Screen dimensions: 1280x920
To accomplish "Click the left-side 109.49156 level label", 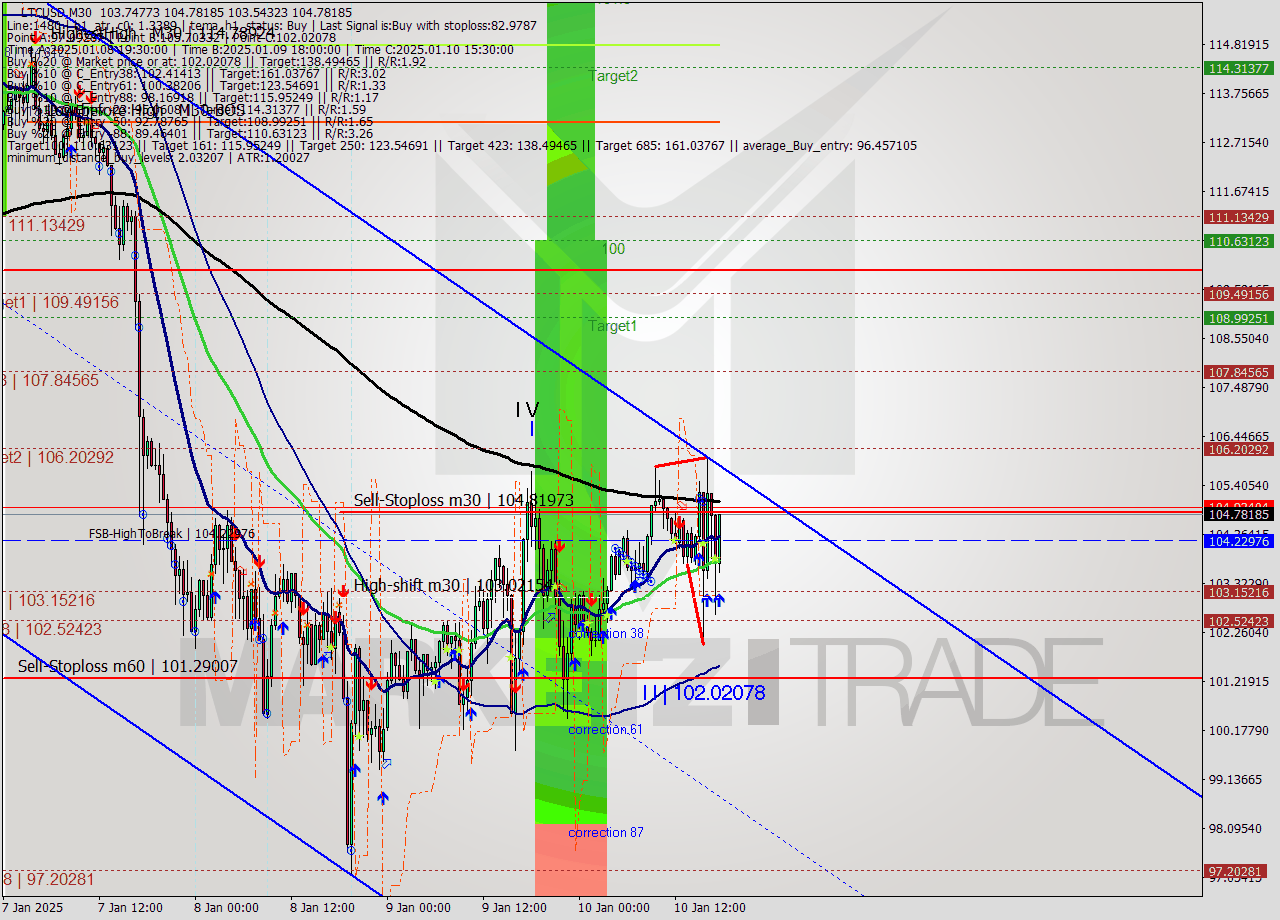I will [x=59, y=302].
